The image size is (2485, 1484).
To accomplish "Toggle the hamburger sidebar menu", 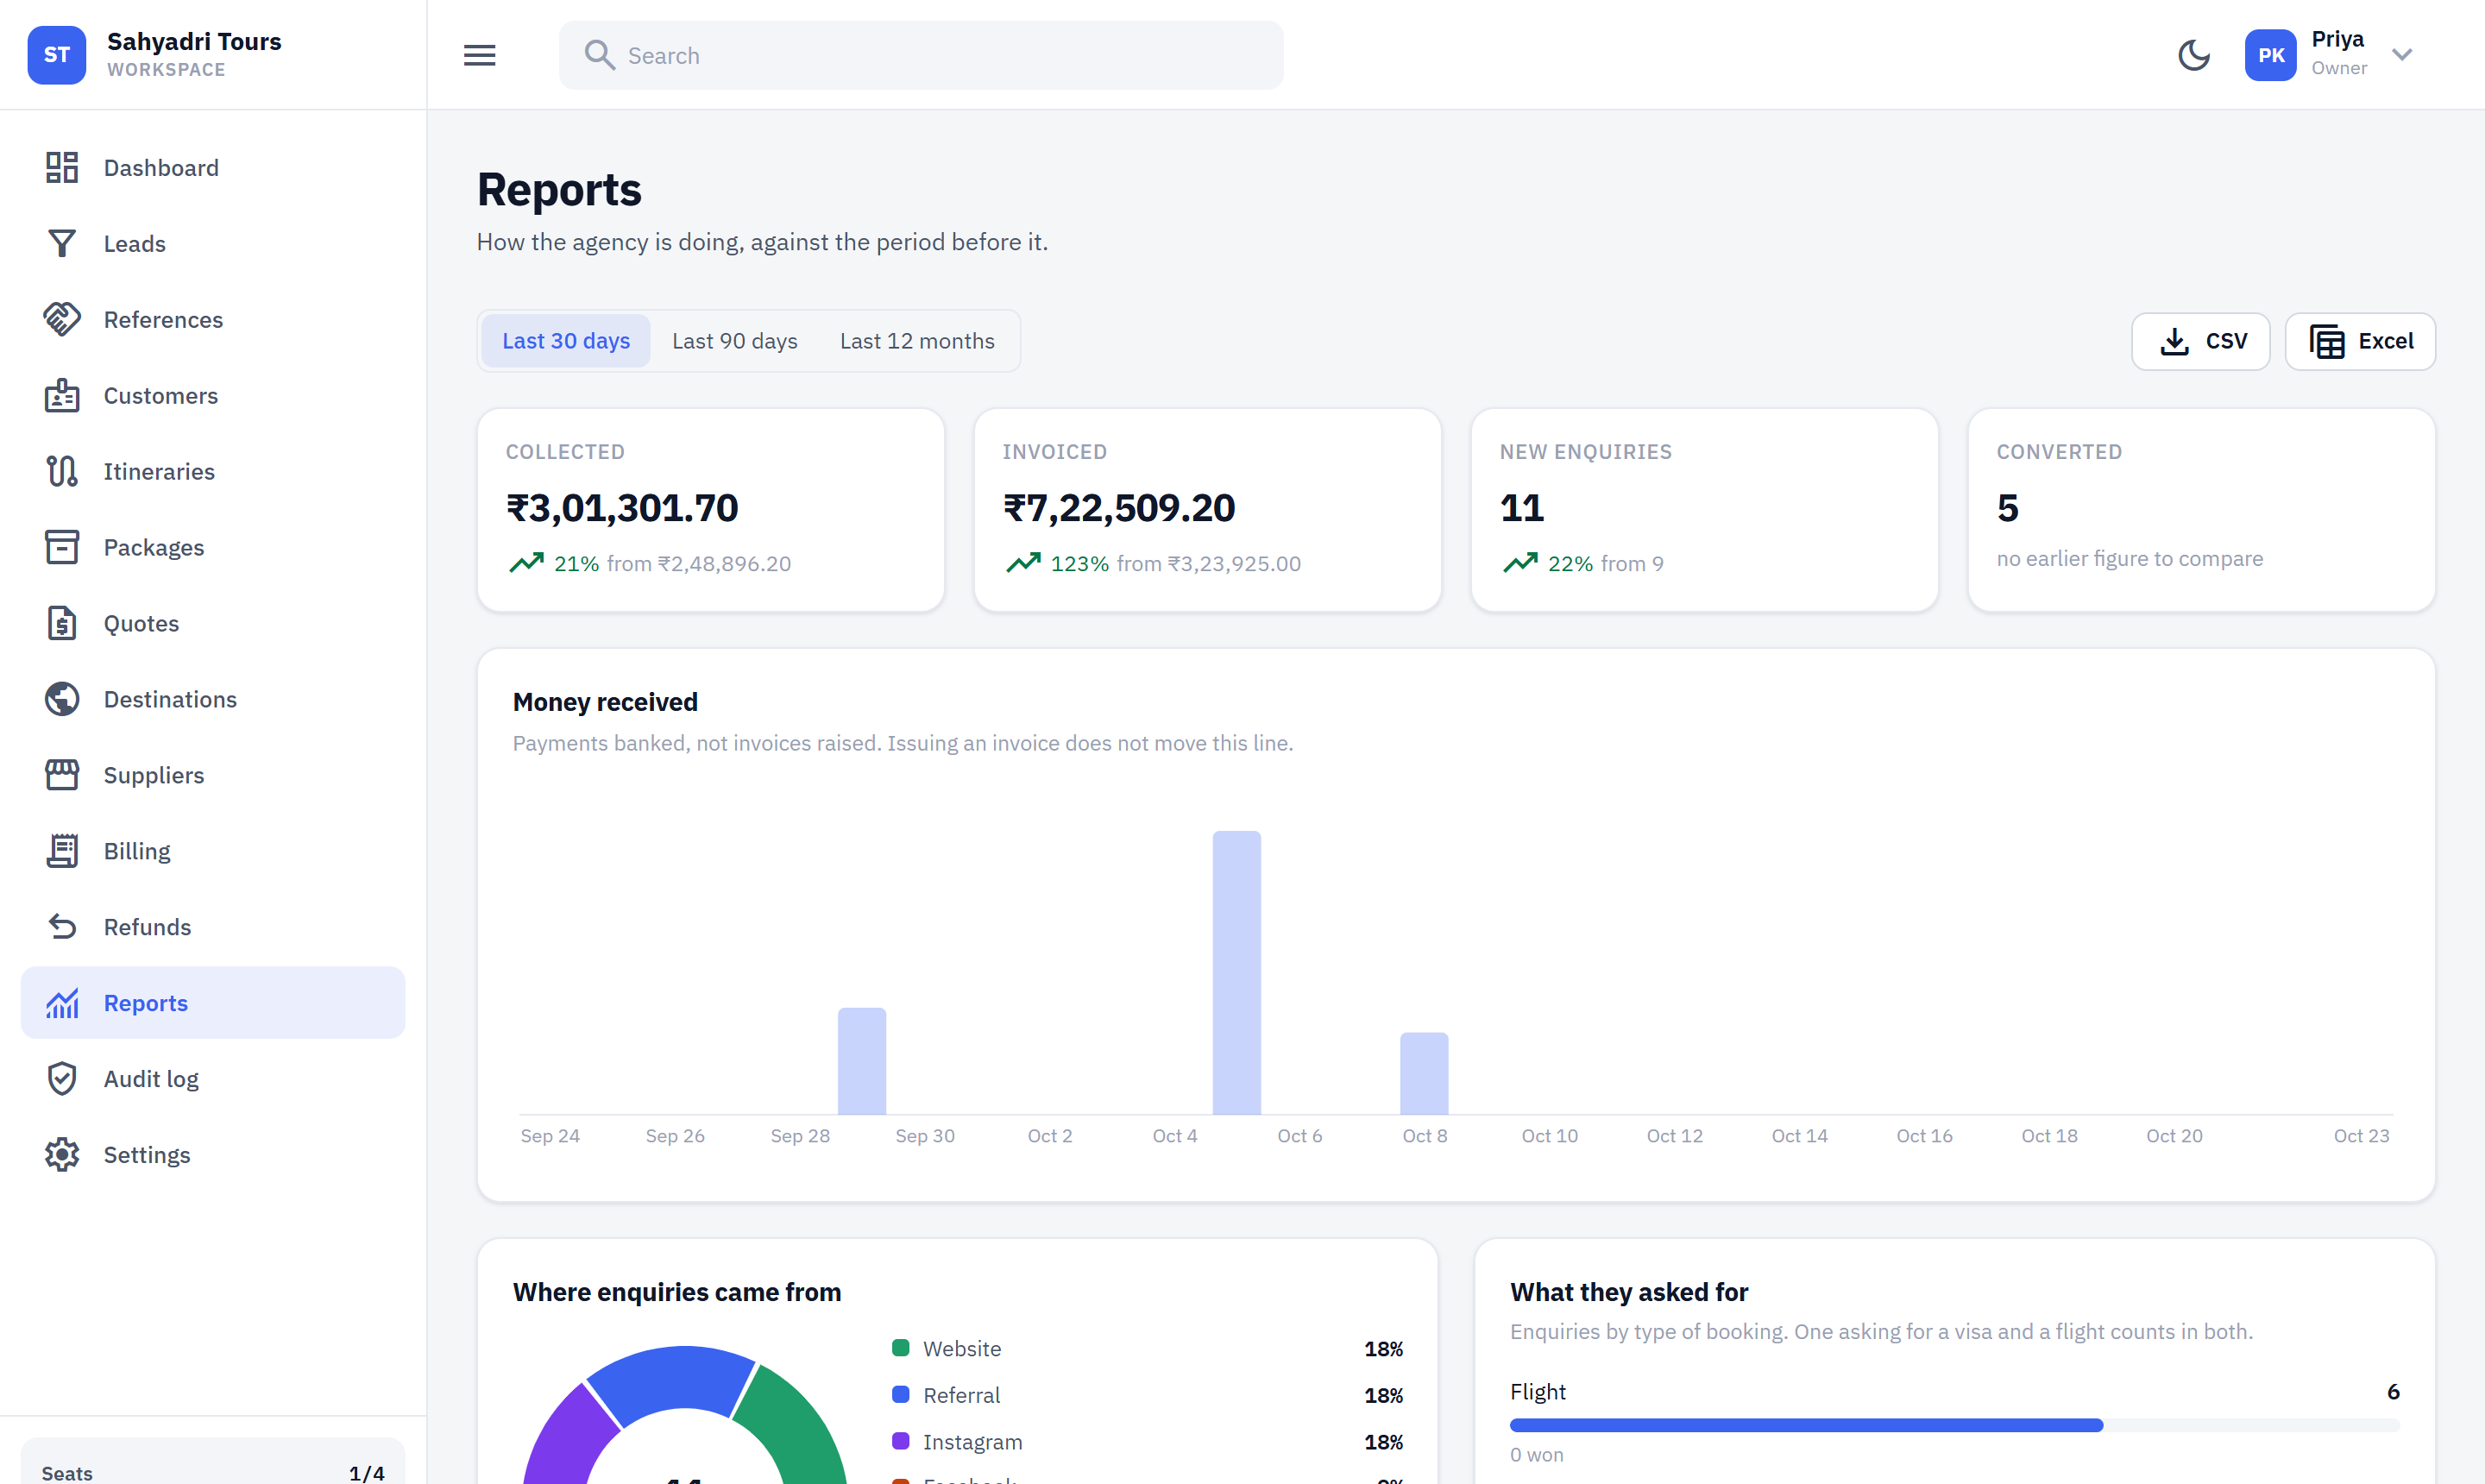I will [x=480, y=55].
